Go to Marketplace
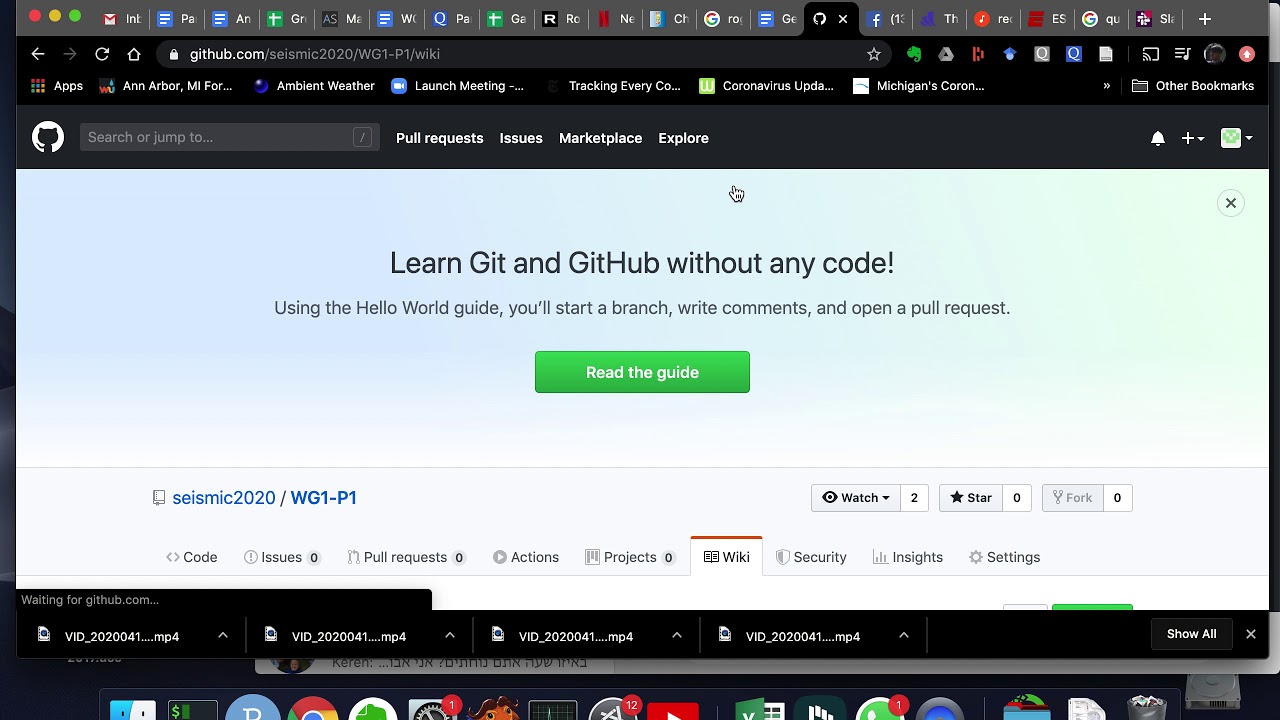Image resolution: width=1280 pixels, height=720 pixels. [x=600, y=138]
